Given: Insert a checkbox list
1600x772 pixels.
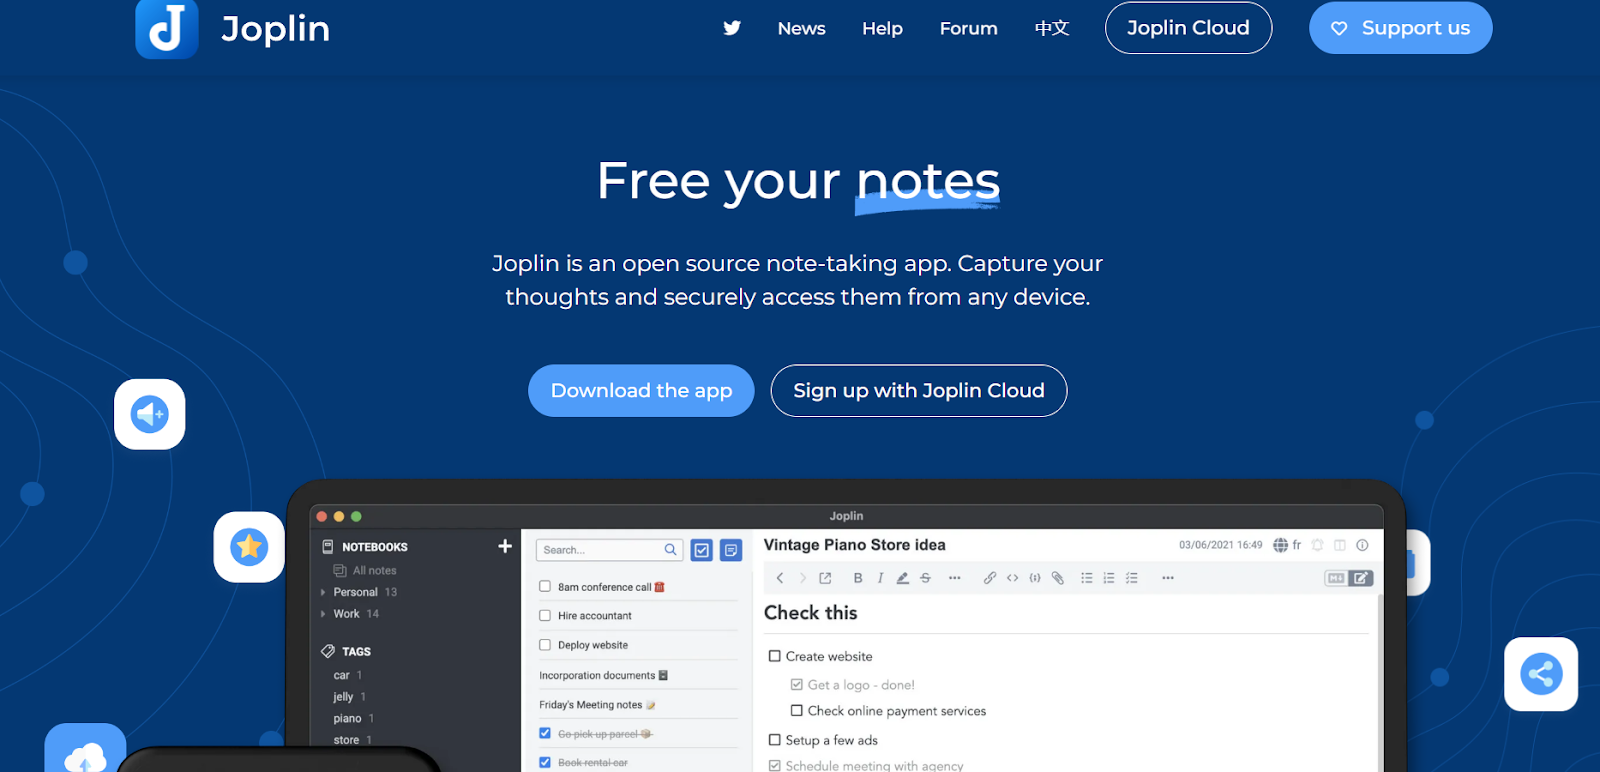Looking at the screenshot, I should 1132,578.
